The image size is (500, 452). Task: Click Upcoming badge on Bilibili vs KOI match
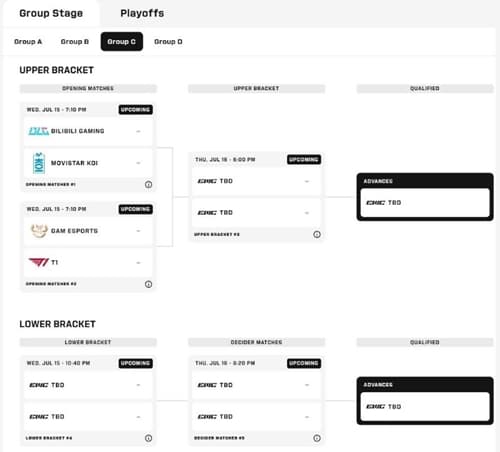pyautogui.click(x=136, y=110)
